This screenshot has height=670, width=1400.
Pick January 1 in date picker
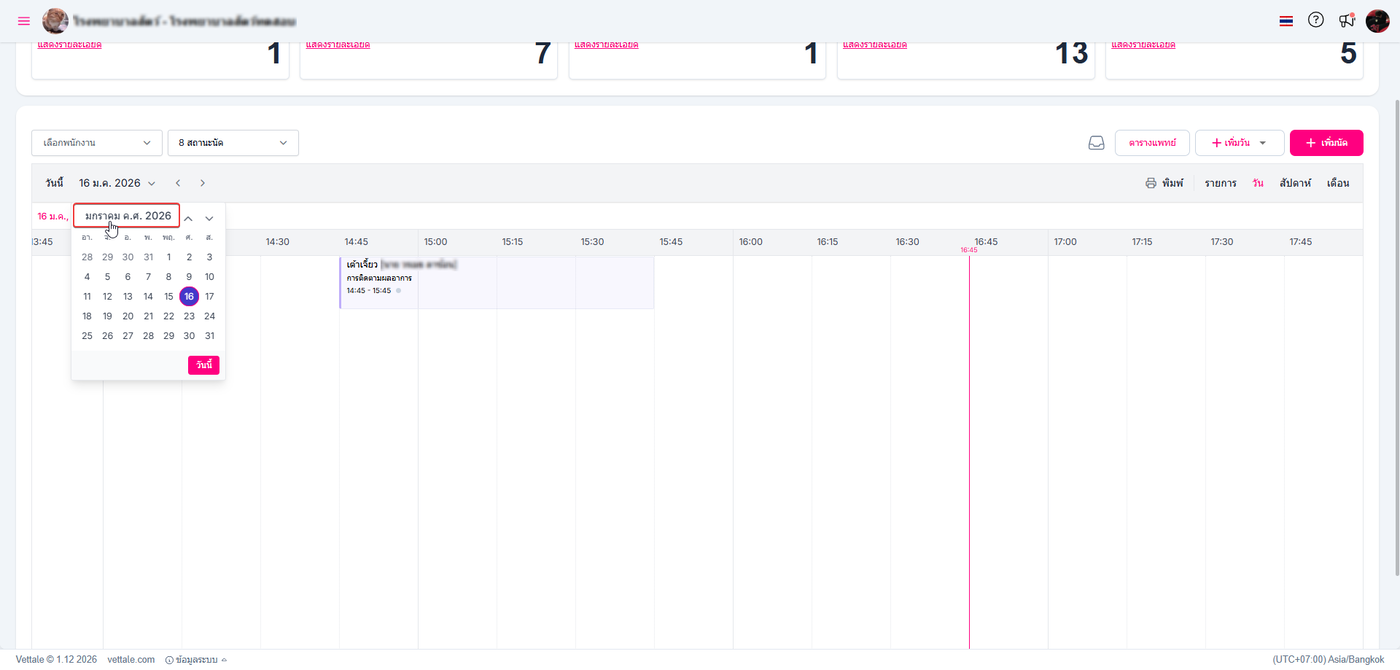169,257
